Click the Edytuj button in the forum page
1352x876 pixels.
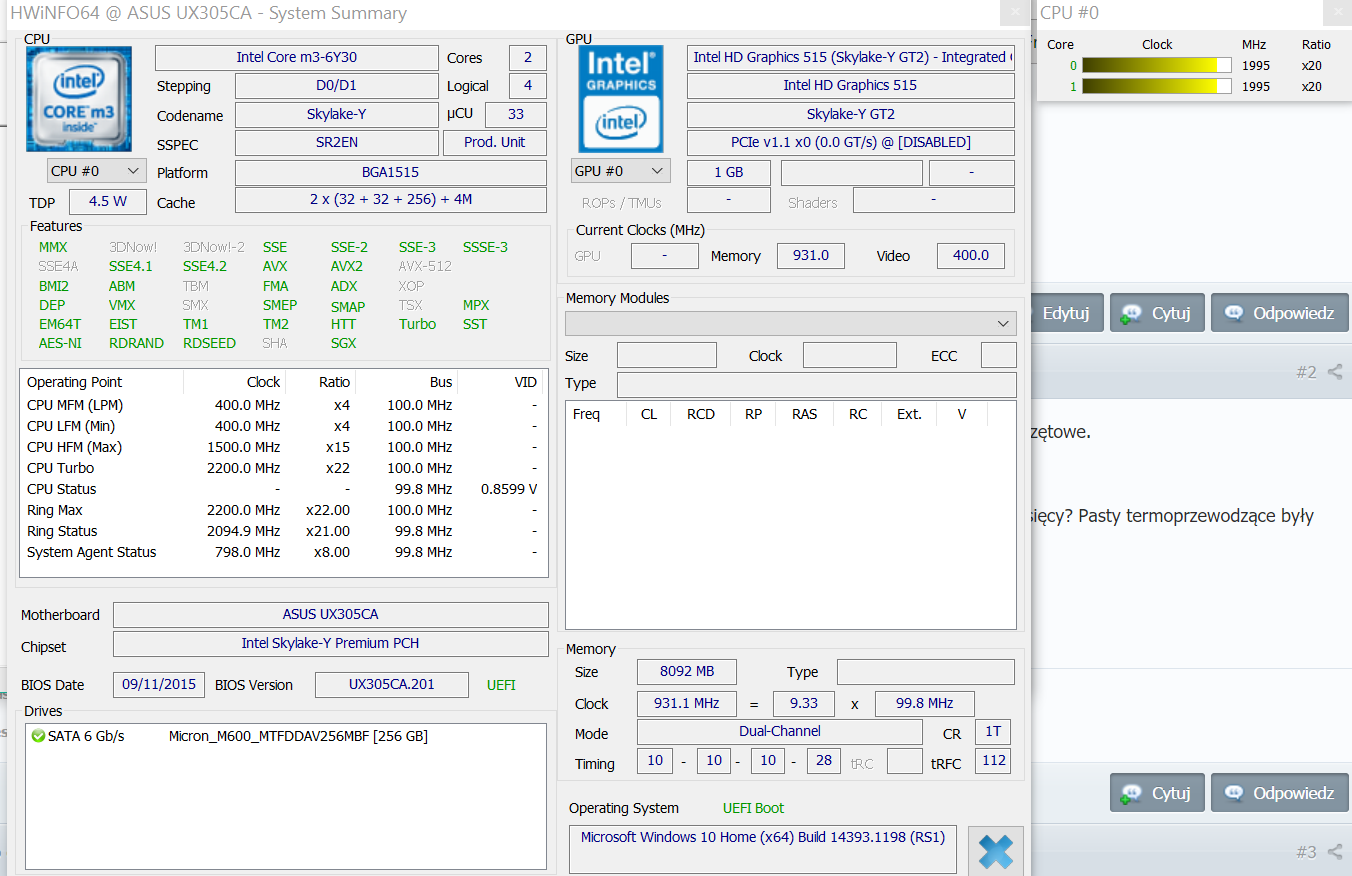point(1064,313)
